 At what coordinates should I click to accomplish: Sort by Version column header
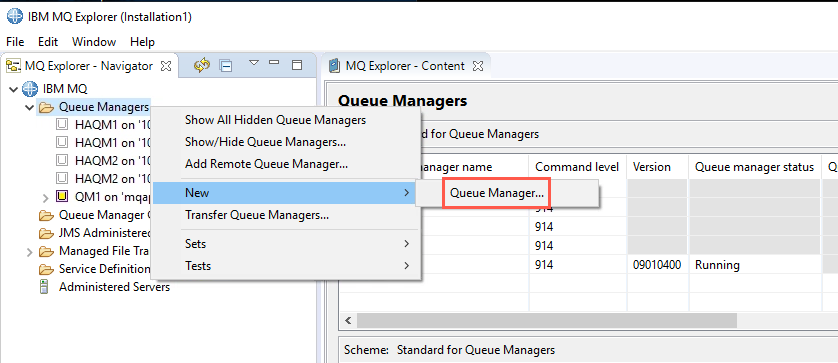658,167
